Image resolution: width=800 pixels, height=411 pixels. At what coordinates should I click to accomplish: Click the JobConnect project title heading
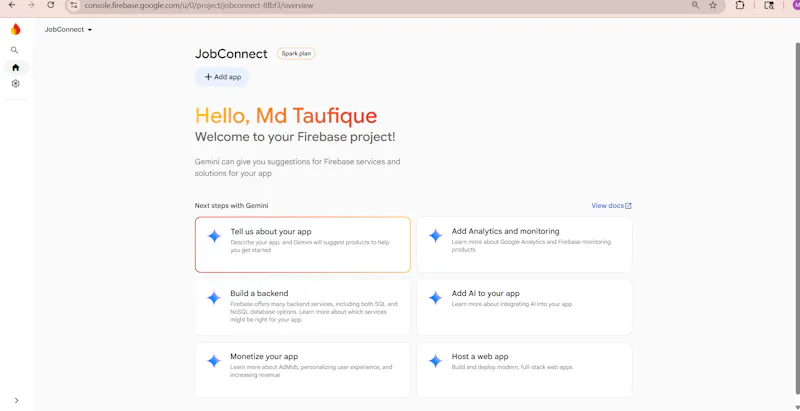coord(231,54)
